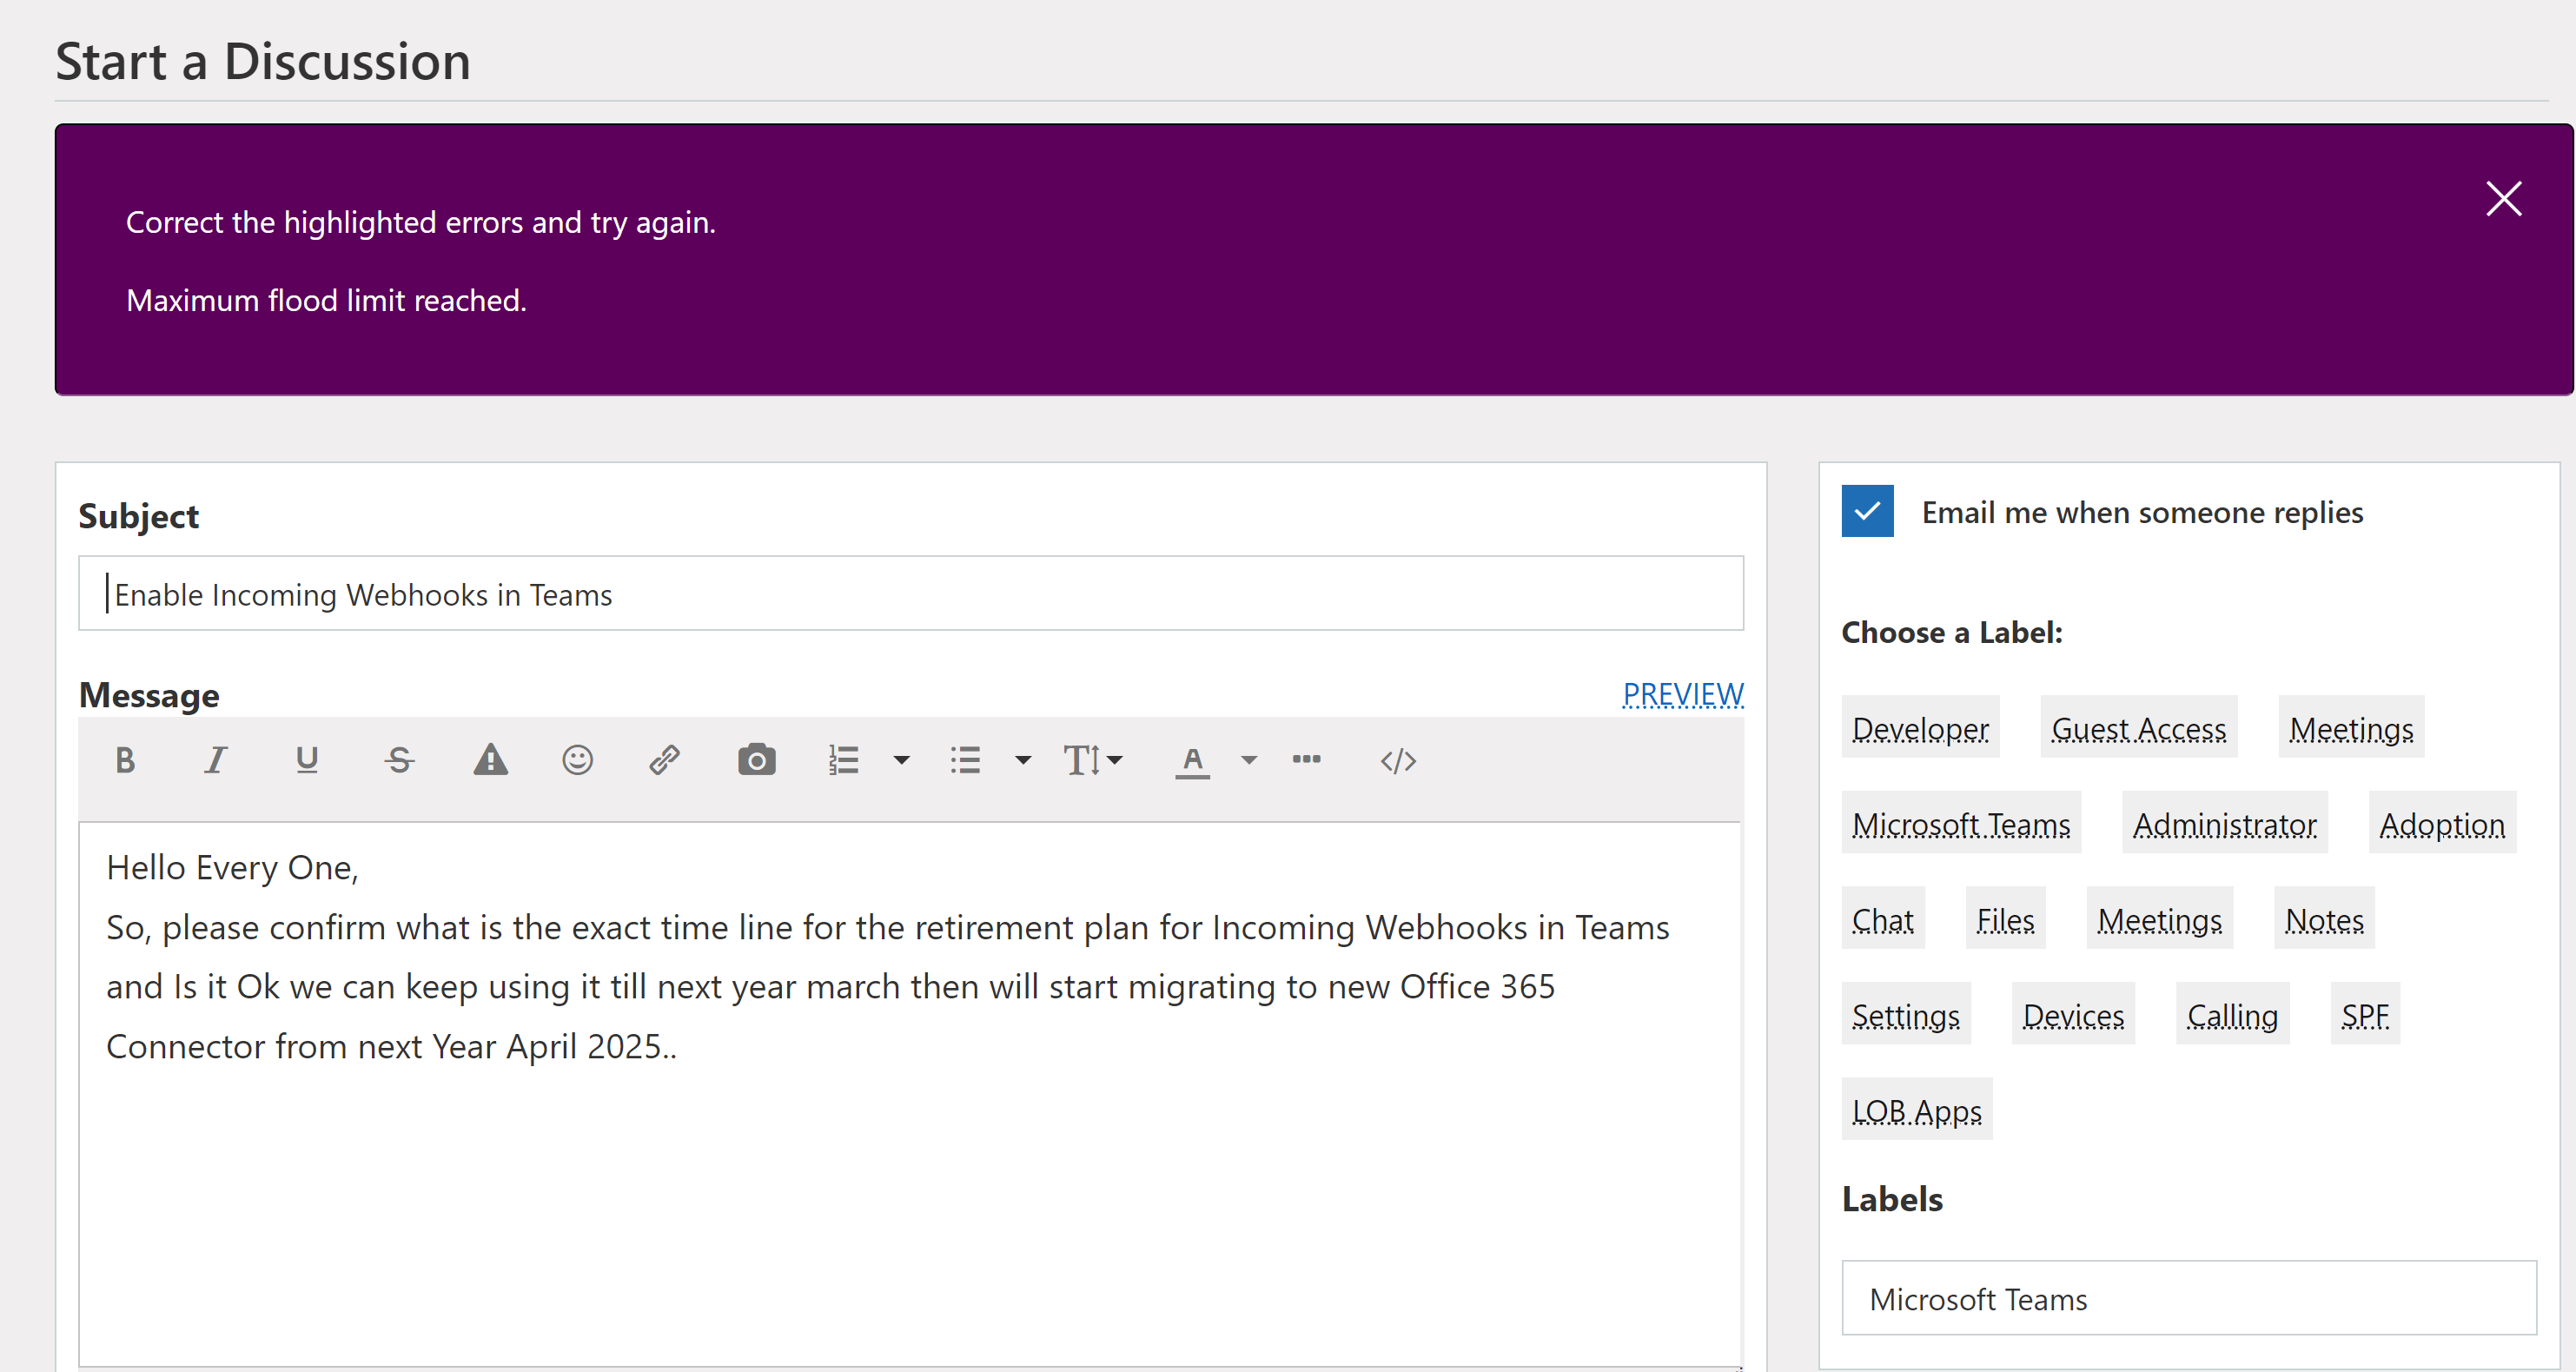
Task: Insert spoiler warning triangle icon
Action: pyautogui.click(x=490, y=761)
